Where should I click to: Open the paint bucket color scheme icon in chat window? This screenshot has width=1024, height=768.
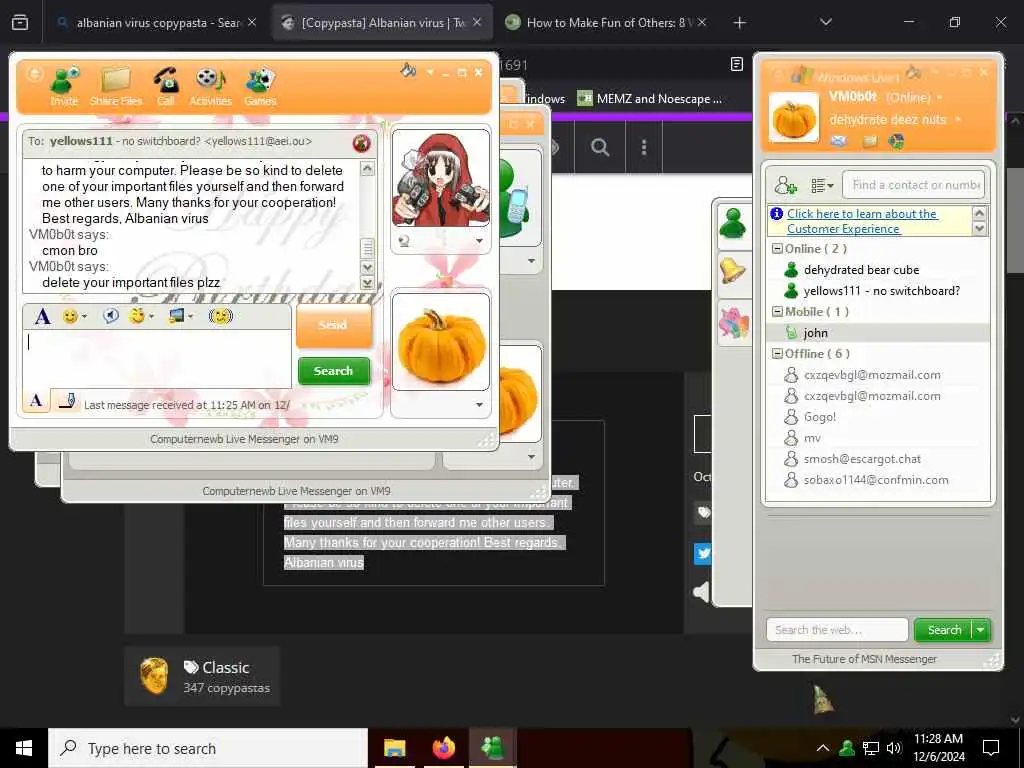tap(408, 70)
